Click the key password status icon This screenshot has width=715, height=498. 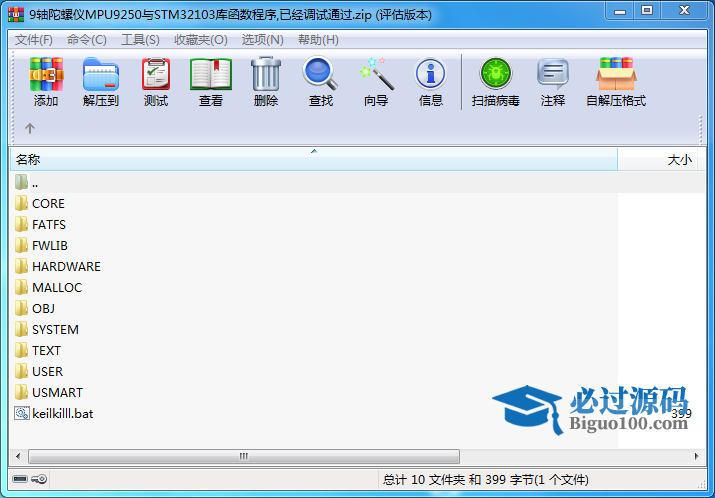click(39, 479)
